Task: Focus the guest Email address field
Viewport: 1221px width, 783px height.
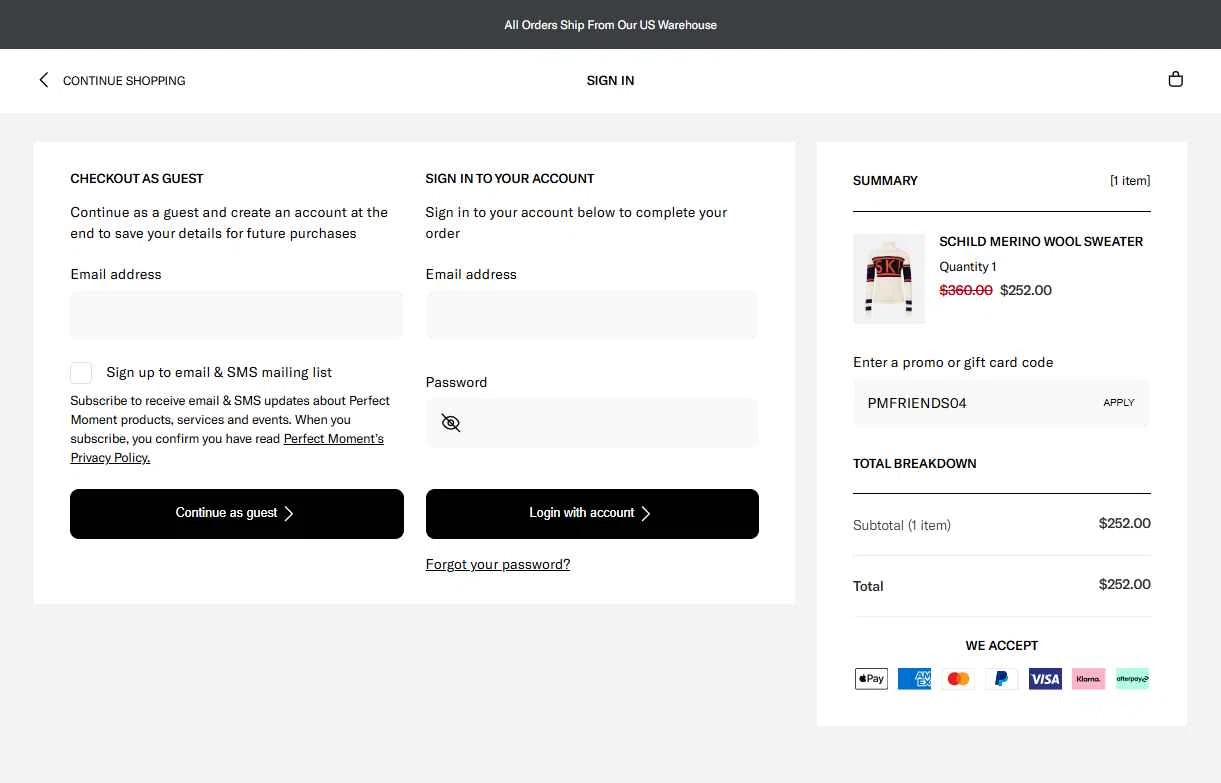Action: point(237,315)
